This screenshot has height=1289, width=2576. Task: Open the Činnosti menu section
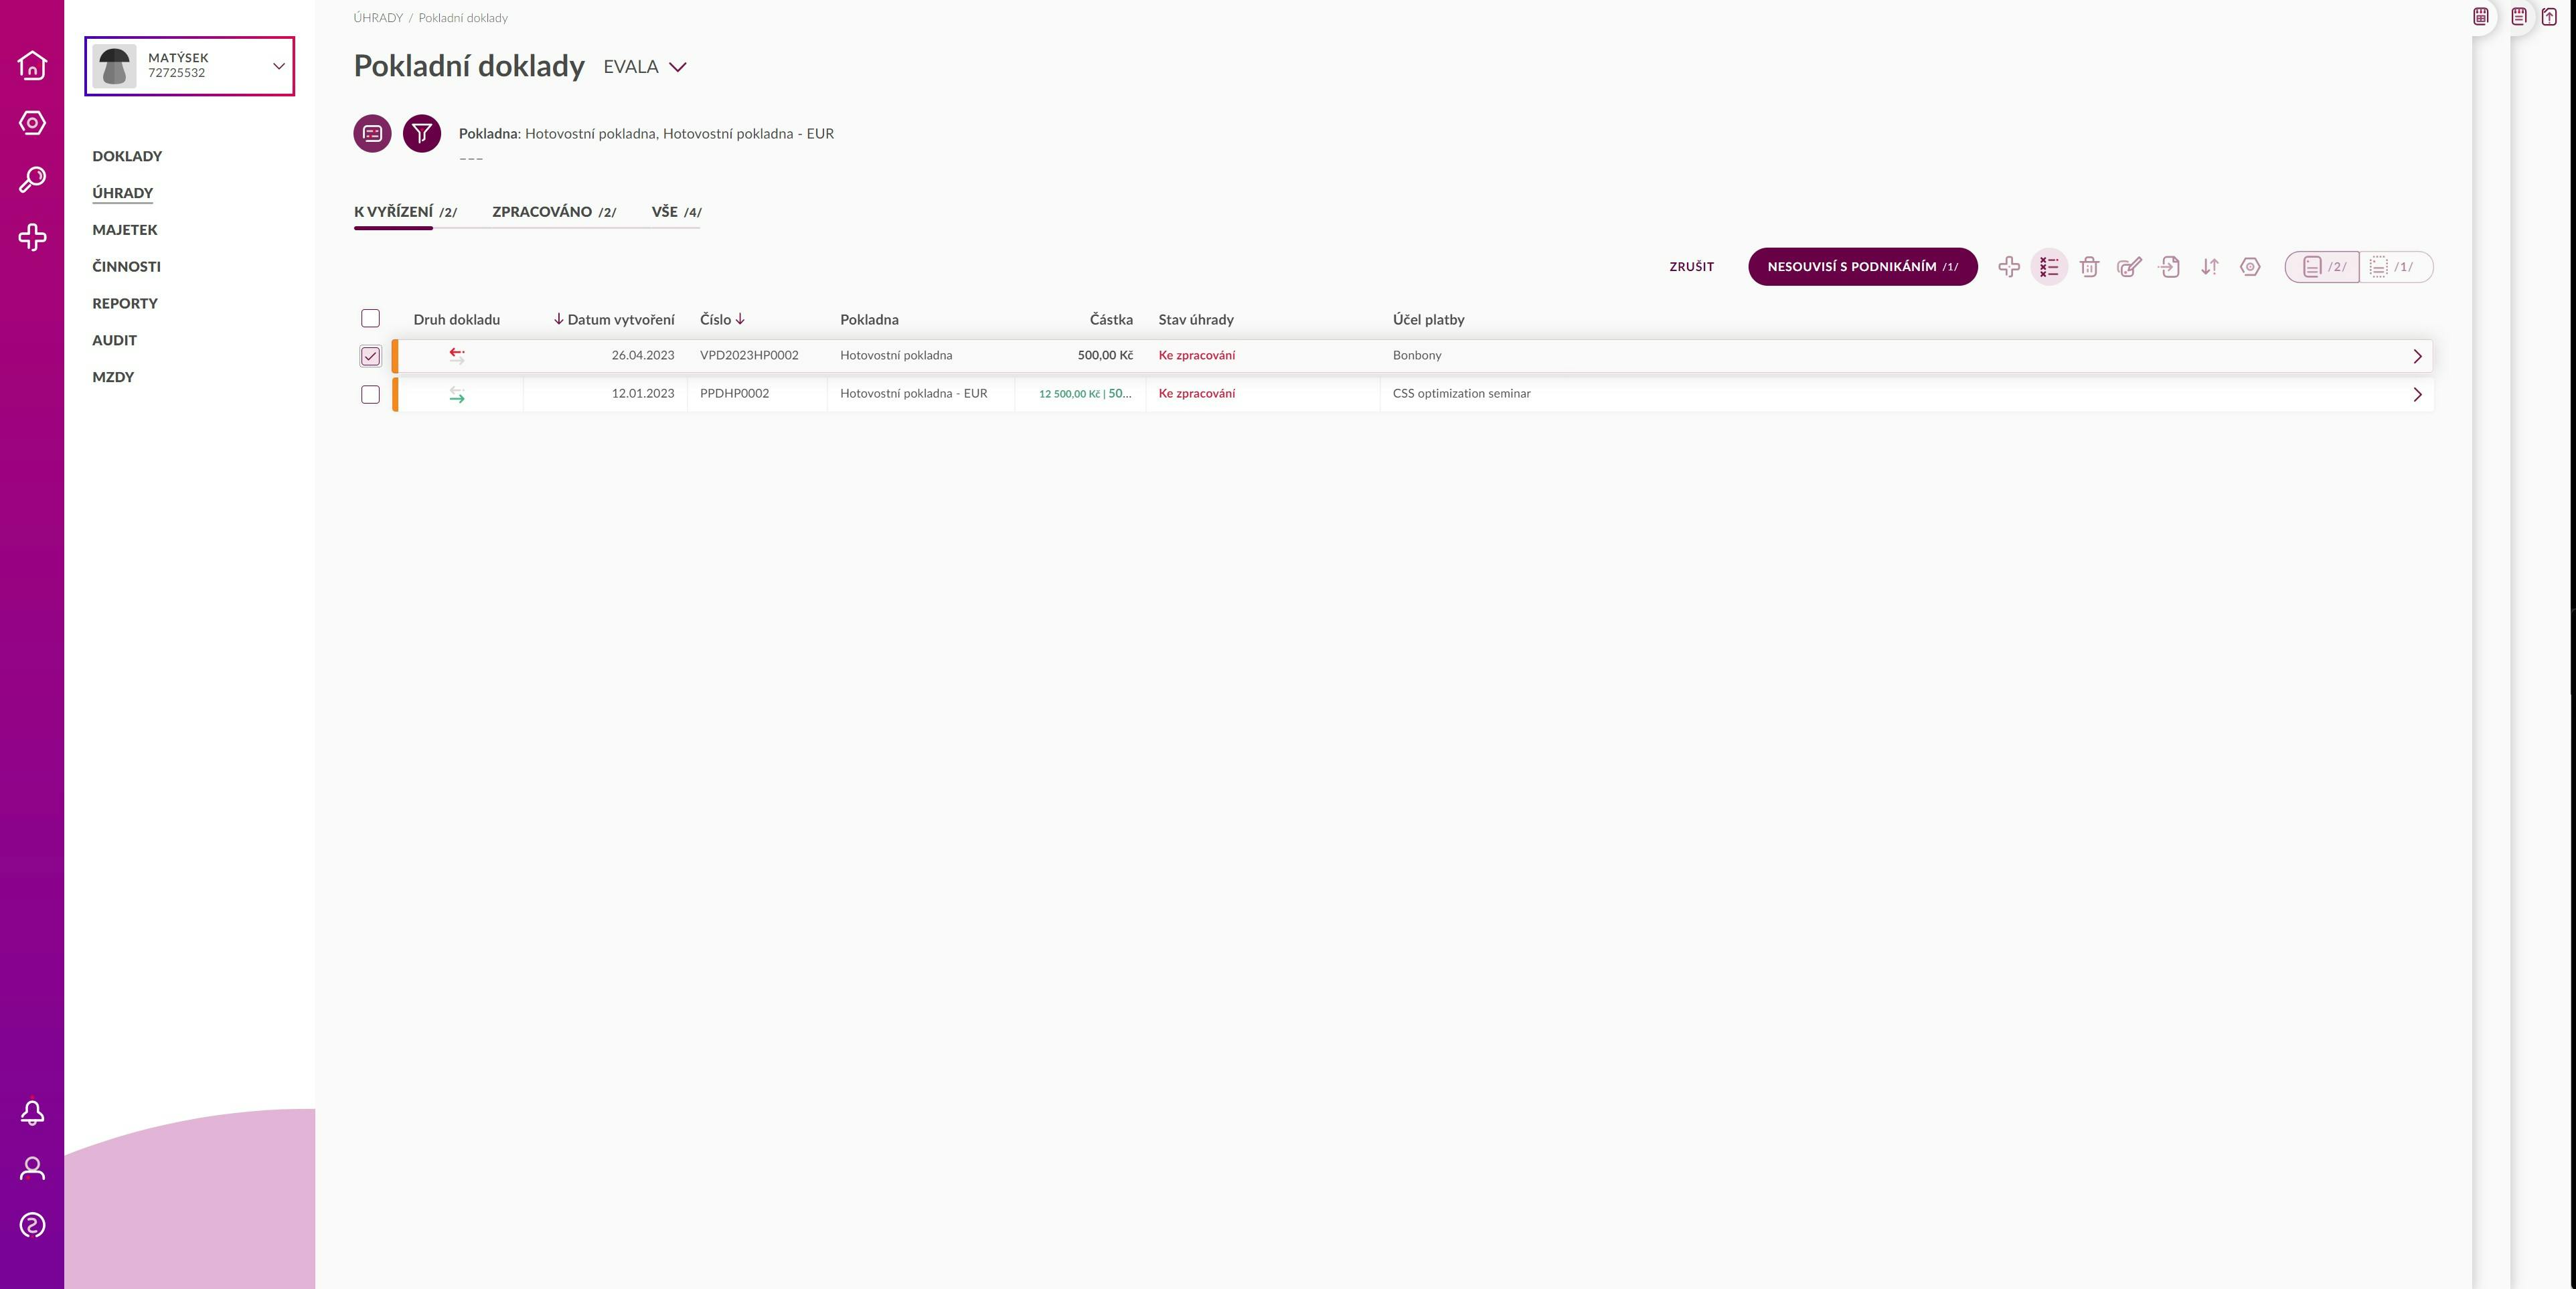coord(126,267)
